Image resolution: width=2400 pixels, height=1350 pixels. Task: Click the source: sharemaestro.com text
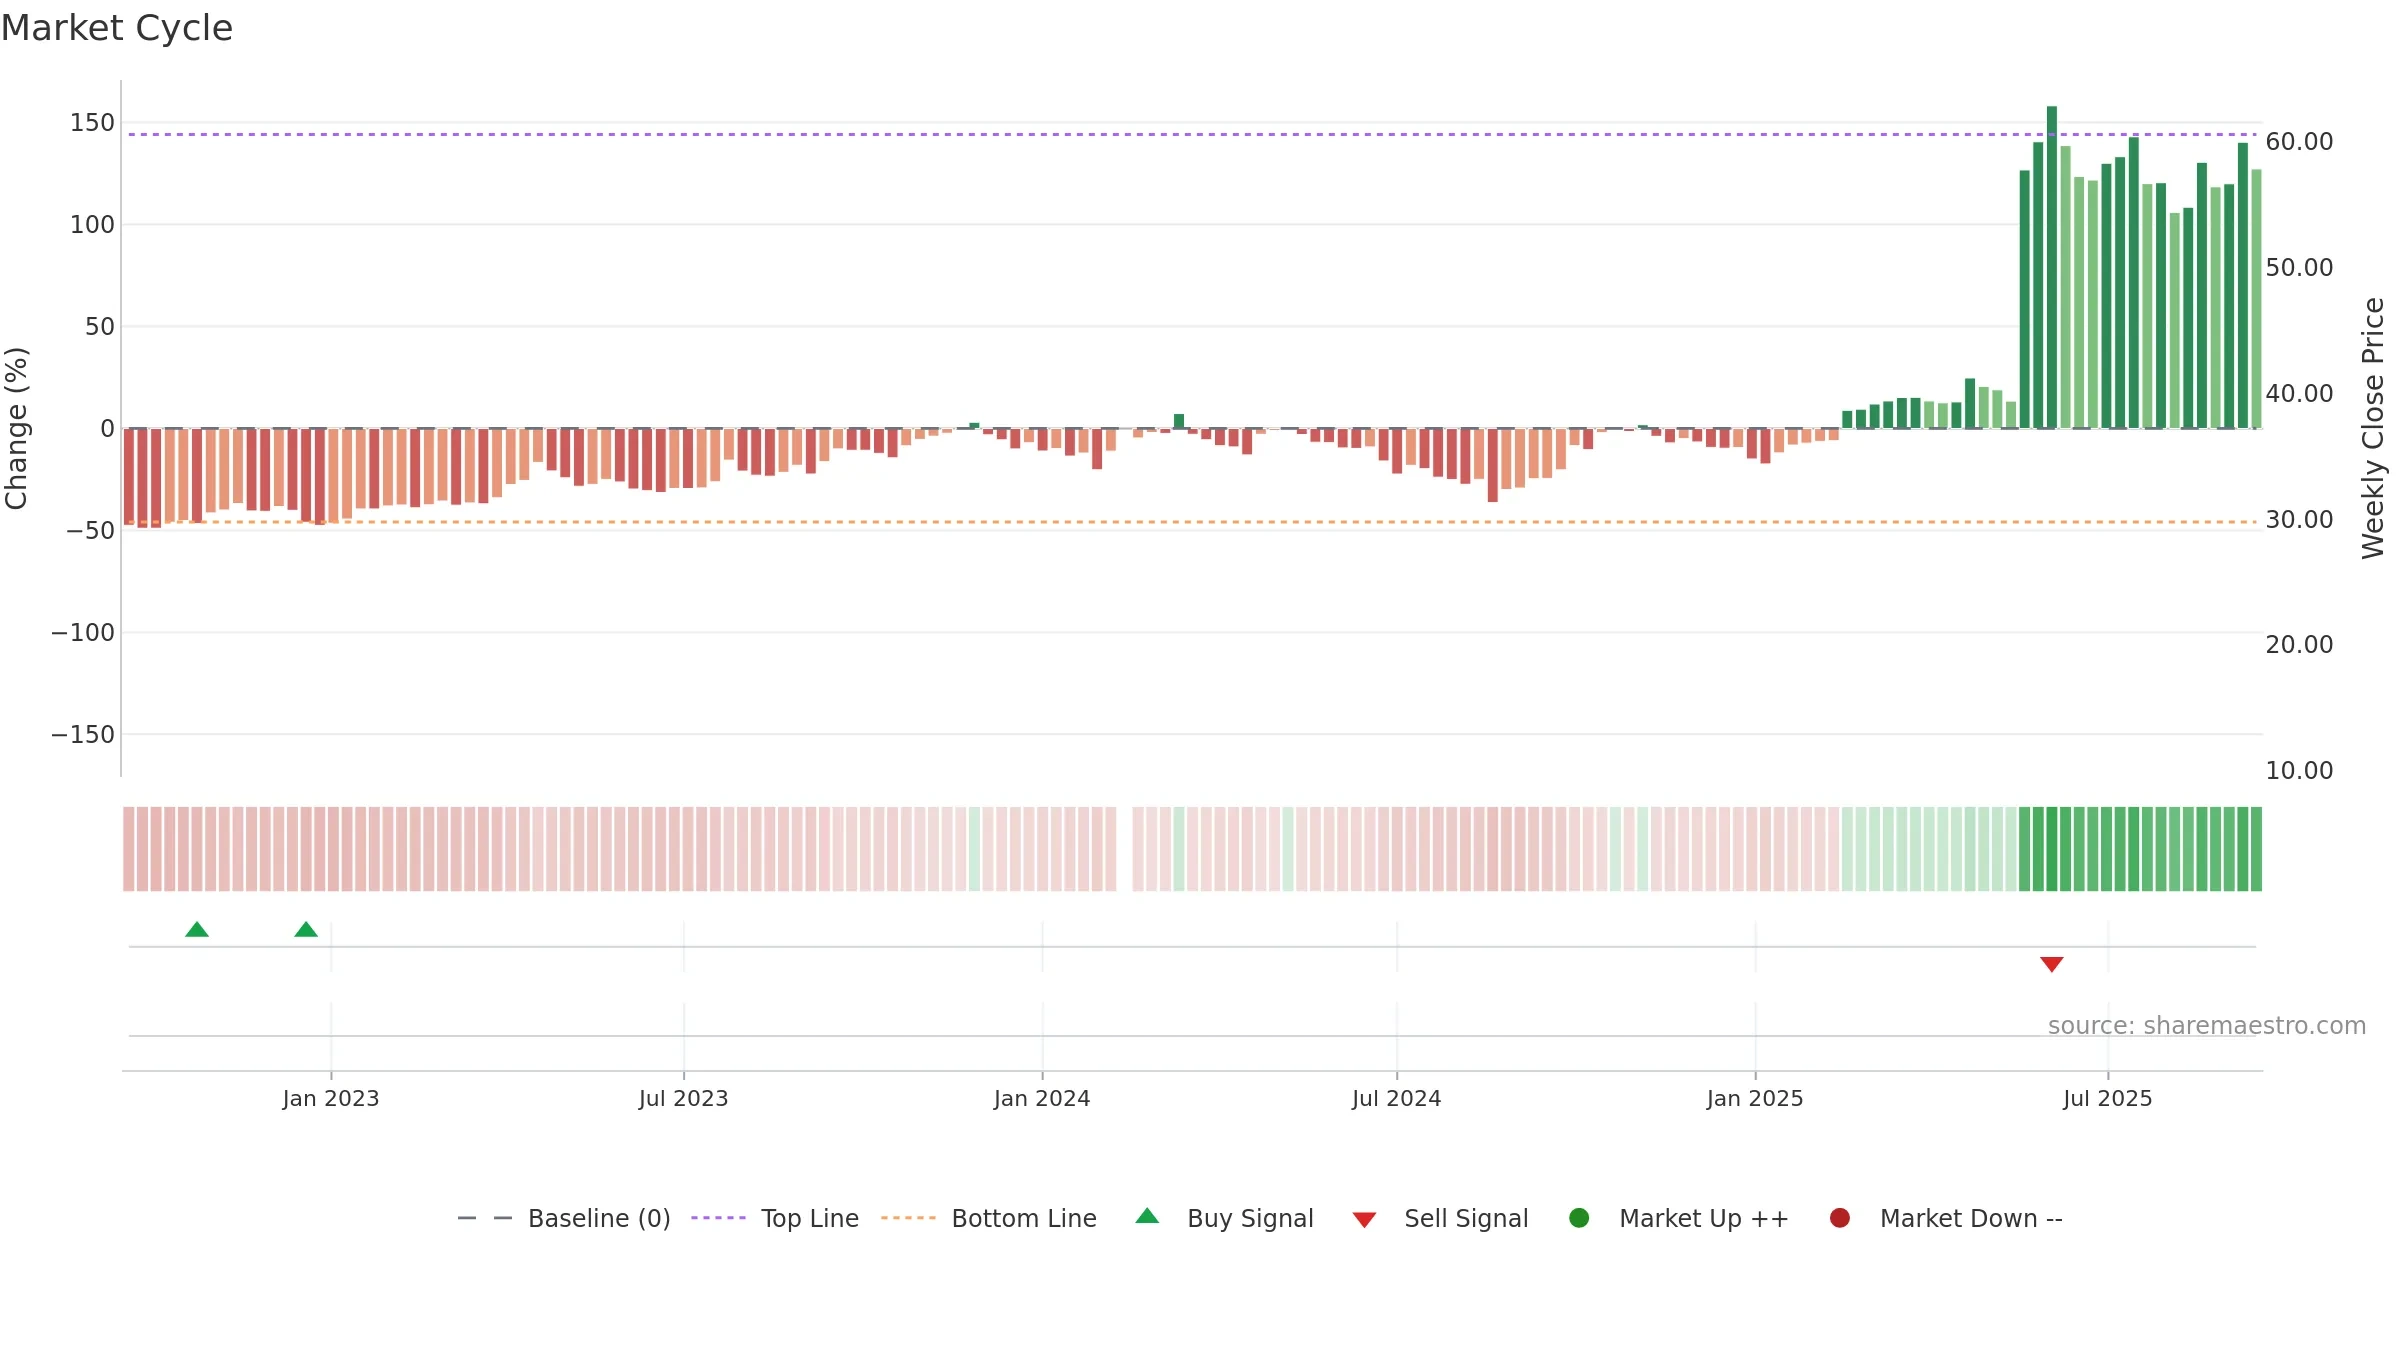coord(2207,1026)
